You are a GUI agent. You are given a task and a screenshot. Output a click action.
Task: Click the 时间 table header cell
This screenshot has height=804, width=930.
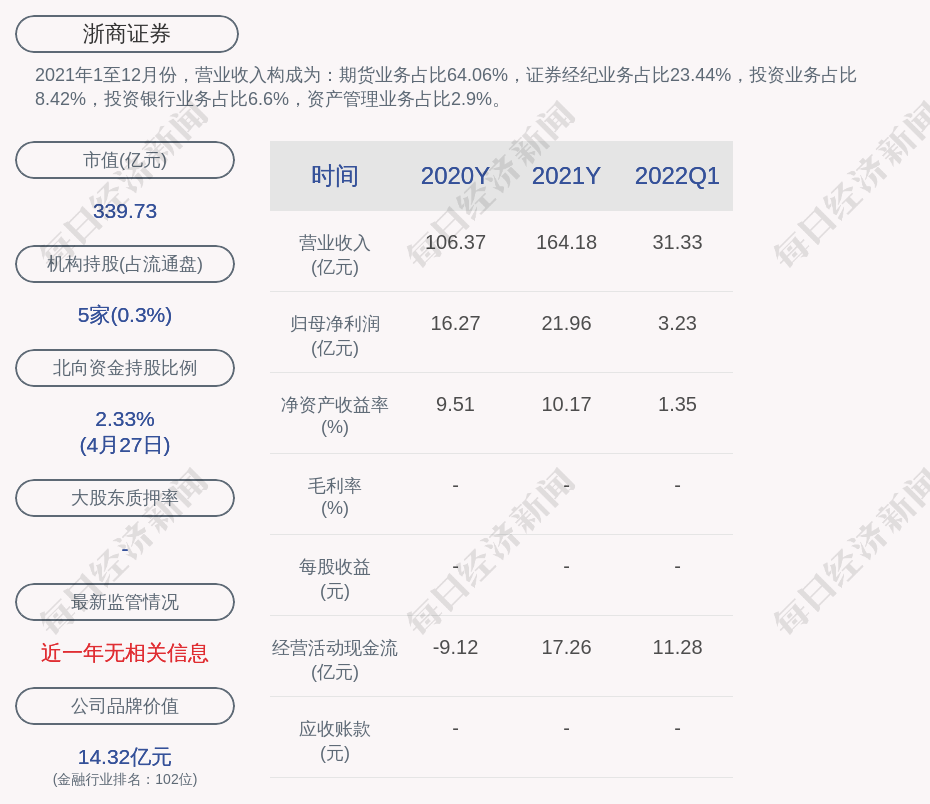coord(335,176)
